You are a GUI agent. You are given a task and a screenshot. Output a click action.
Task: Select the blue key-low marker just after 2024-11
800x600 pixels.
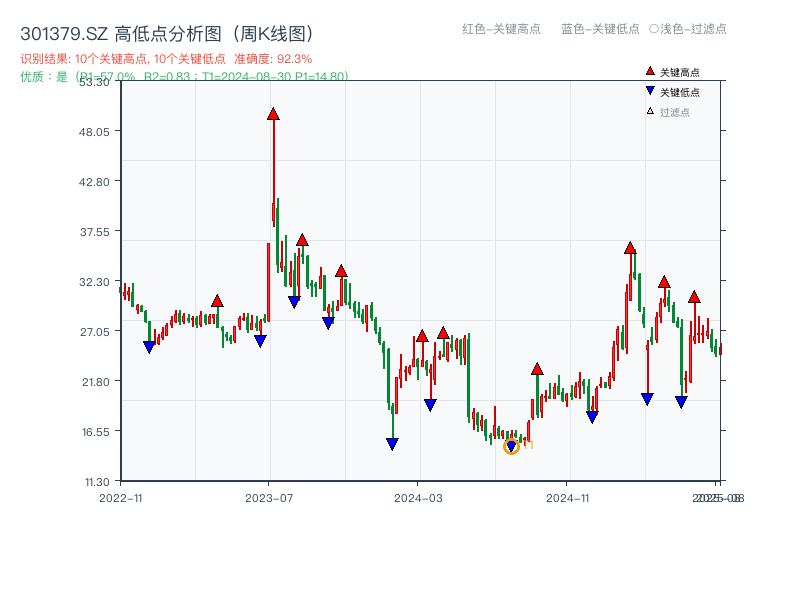592,417
